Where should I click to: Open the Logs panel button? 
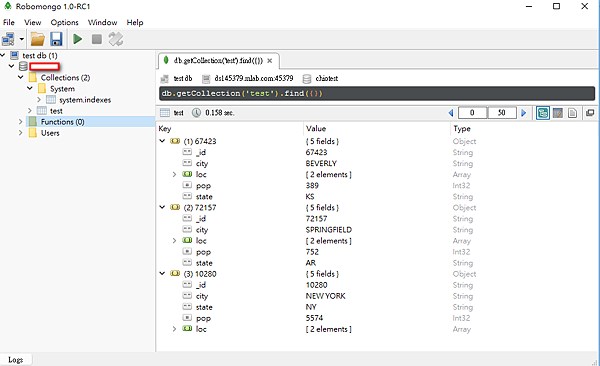click(16, 359)
